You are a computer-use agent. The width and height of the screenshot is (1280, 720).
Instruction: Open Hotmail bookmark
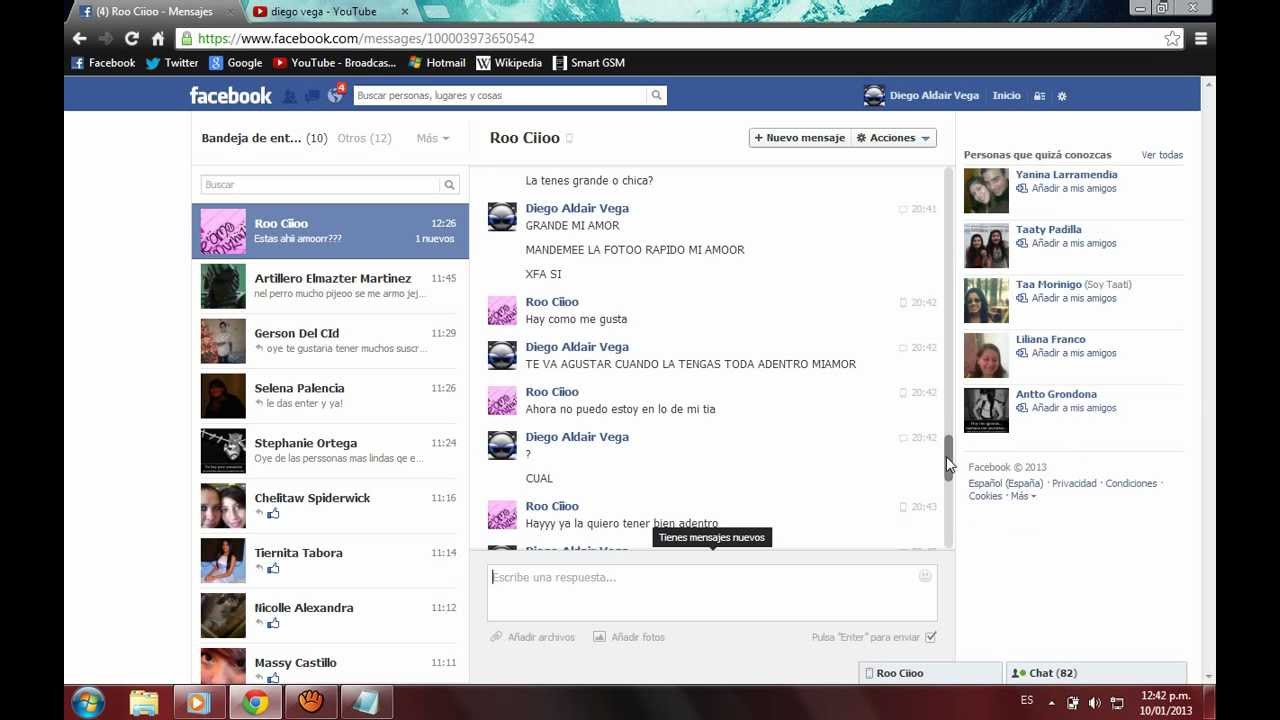437,63
